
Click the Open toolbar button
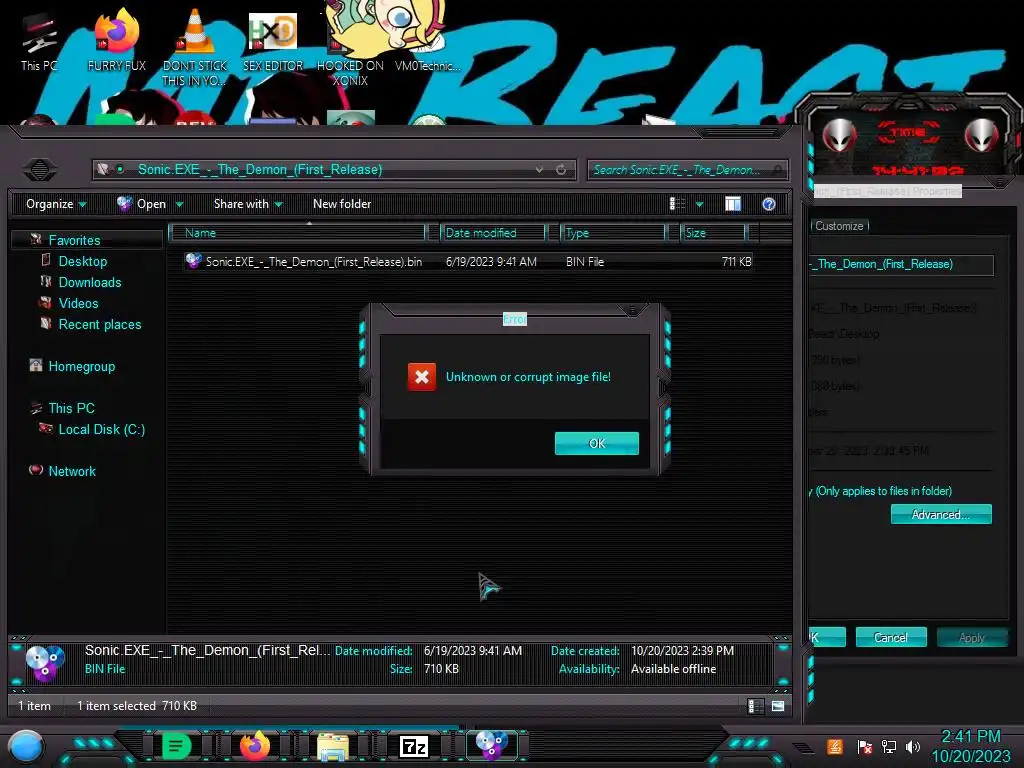coord(142,204)
